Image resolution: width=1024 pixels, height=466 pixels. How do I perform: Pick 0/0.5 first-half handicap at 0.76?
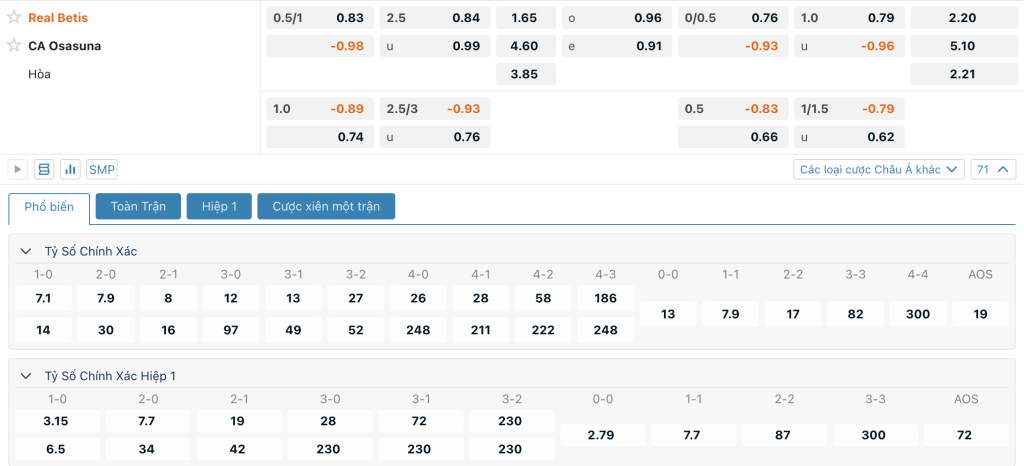pos(733,18)
